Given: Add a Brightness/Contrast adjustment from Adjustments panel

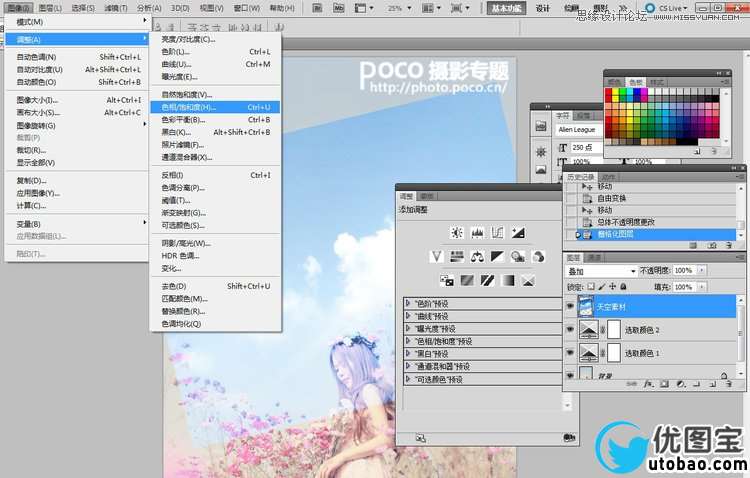Looking at the screenshot, I should (x=457, y=233).
